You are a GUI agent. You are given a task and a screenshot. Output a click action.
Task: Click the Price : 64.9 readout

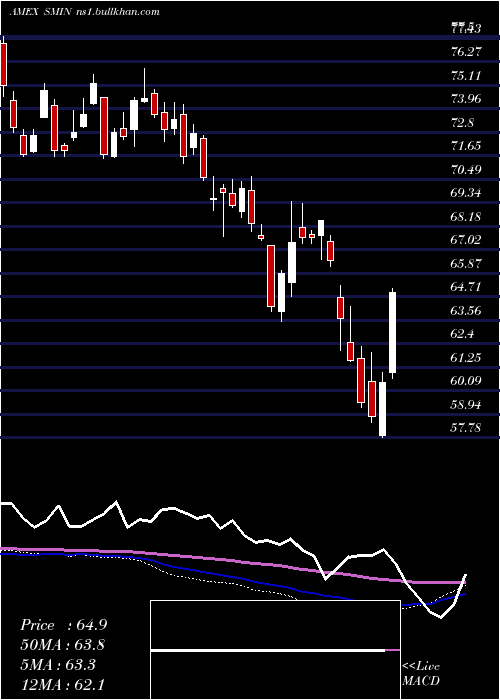(x=63, y=625)
